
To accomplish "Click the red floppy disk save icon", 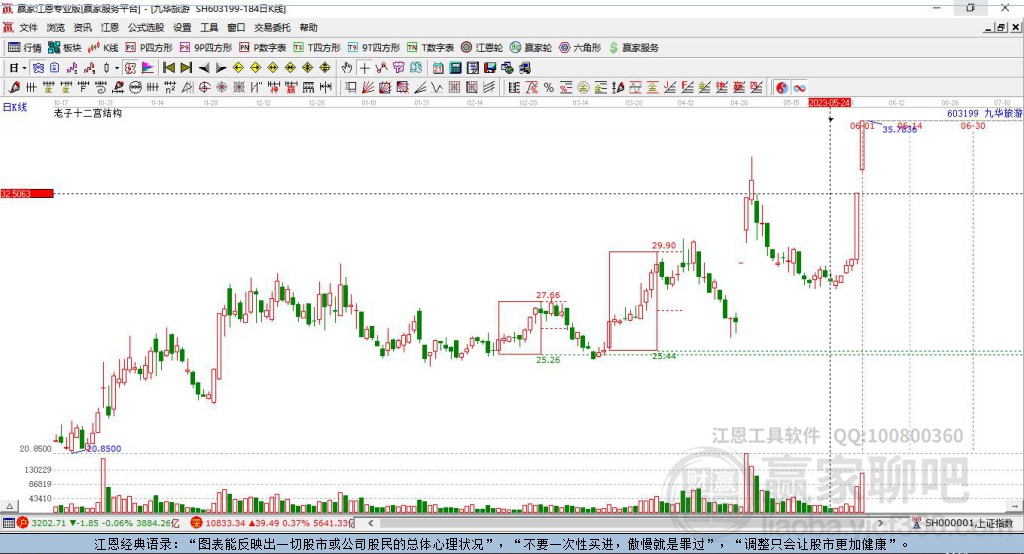I will pyautogui.click(x=490, y=68).
